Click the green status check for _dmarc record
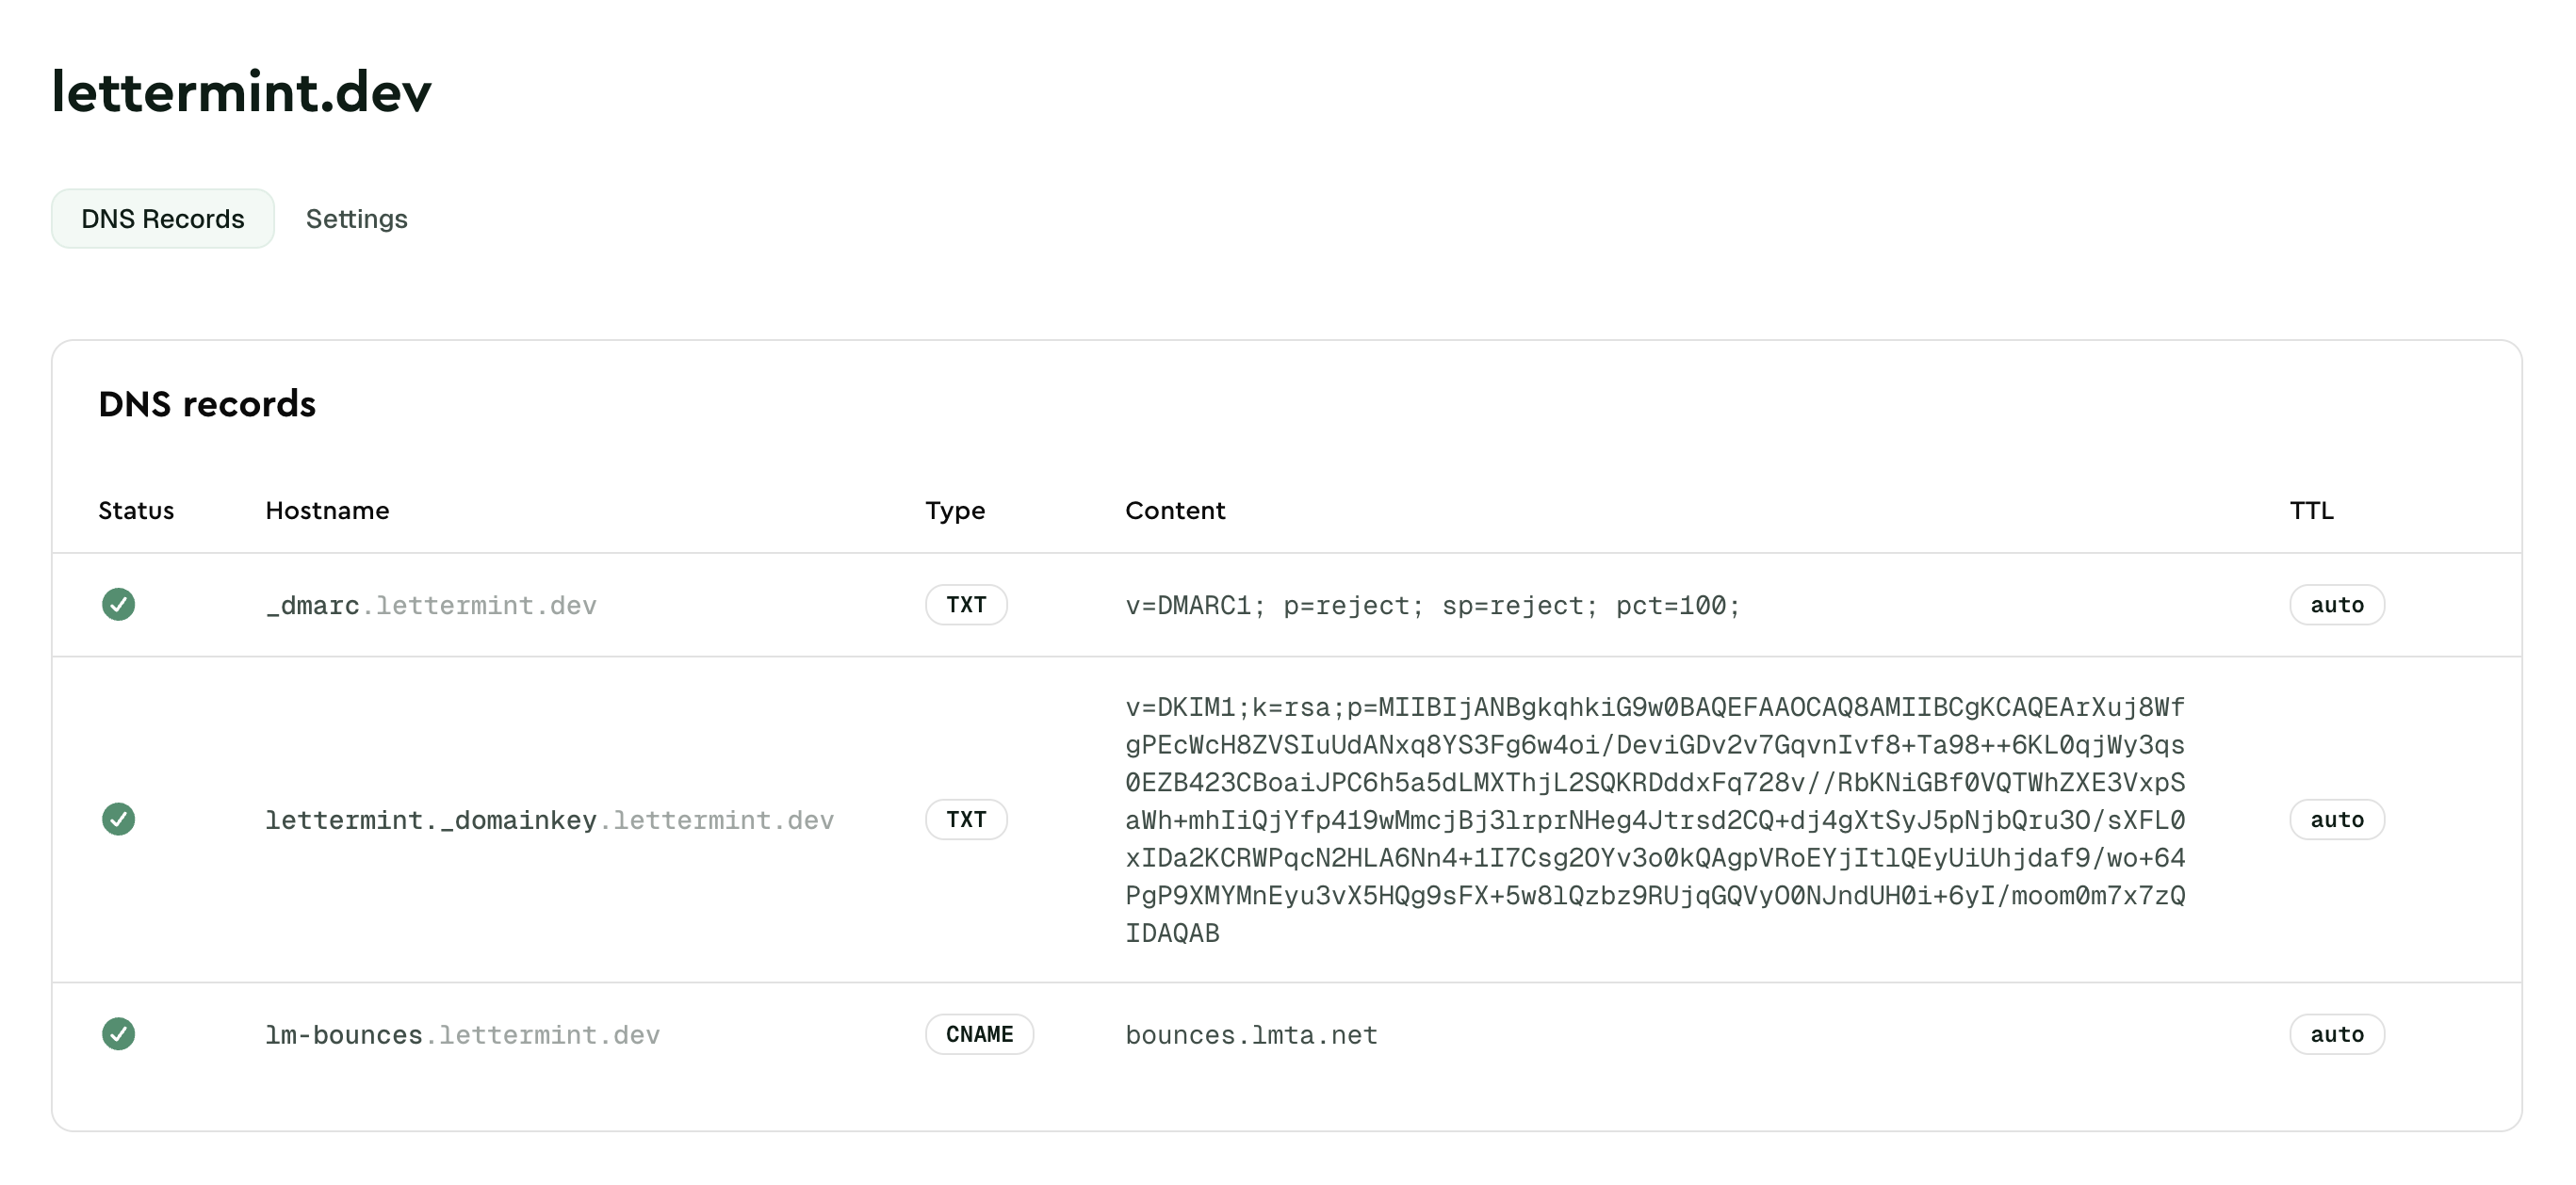This screenshot has height=1185, width=2576. (x=119, y=604)
